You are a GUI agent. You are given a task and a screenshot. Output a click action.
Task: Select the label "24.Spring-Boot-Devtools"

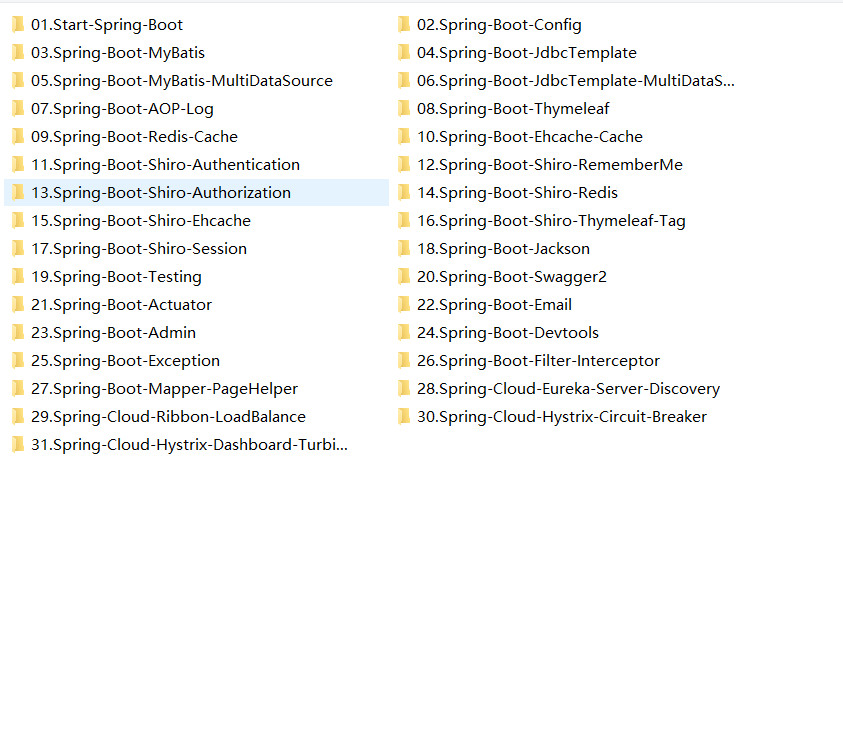[508, 333]
